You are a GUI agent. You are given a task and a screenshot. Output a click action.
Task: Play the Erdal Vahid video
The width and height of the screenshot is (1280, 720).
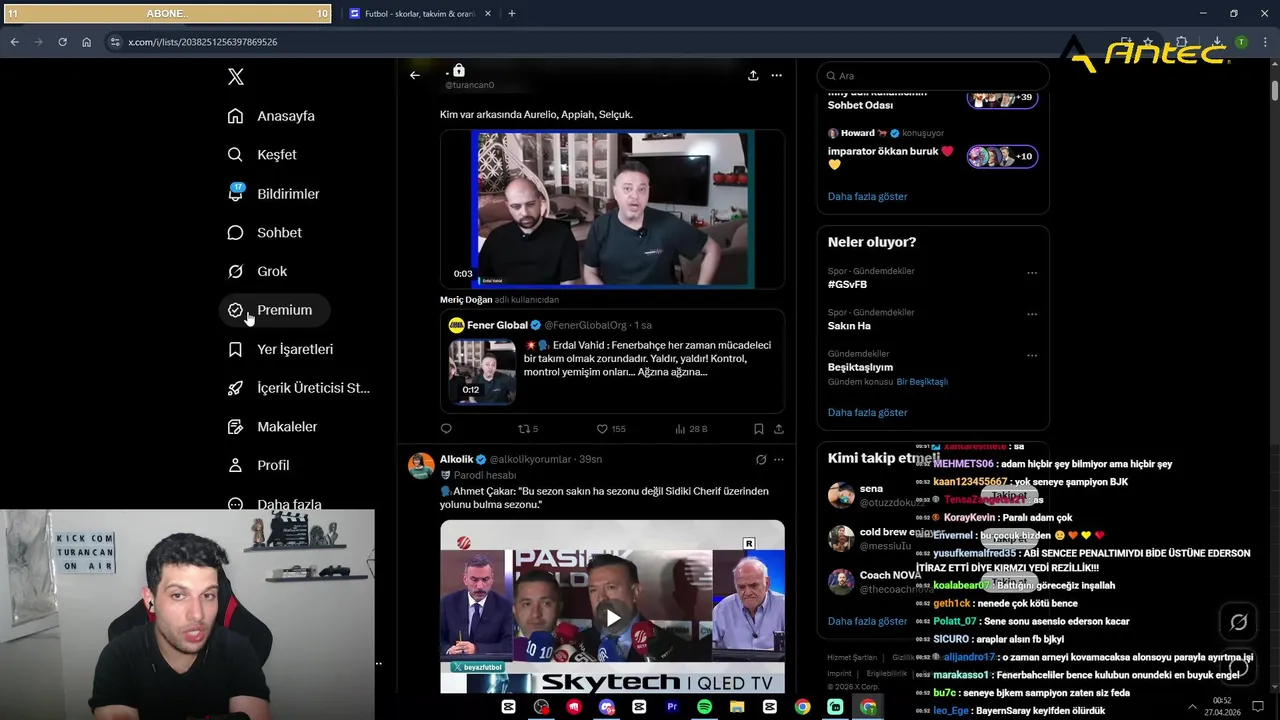point(612,209)
